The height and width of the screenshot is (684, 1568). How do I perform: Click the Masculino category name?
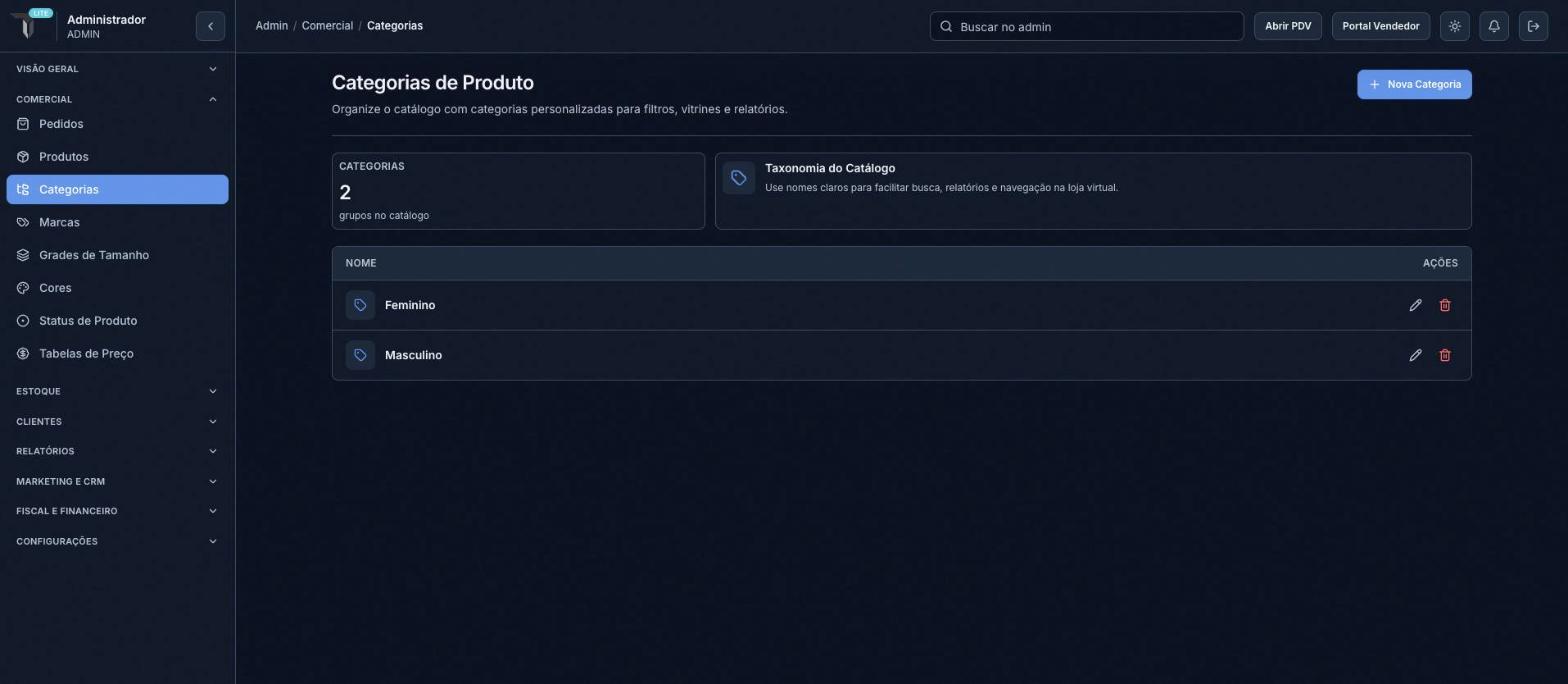(x=413, y=355)
